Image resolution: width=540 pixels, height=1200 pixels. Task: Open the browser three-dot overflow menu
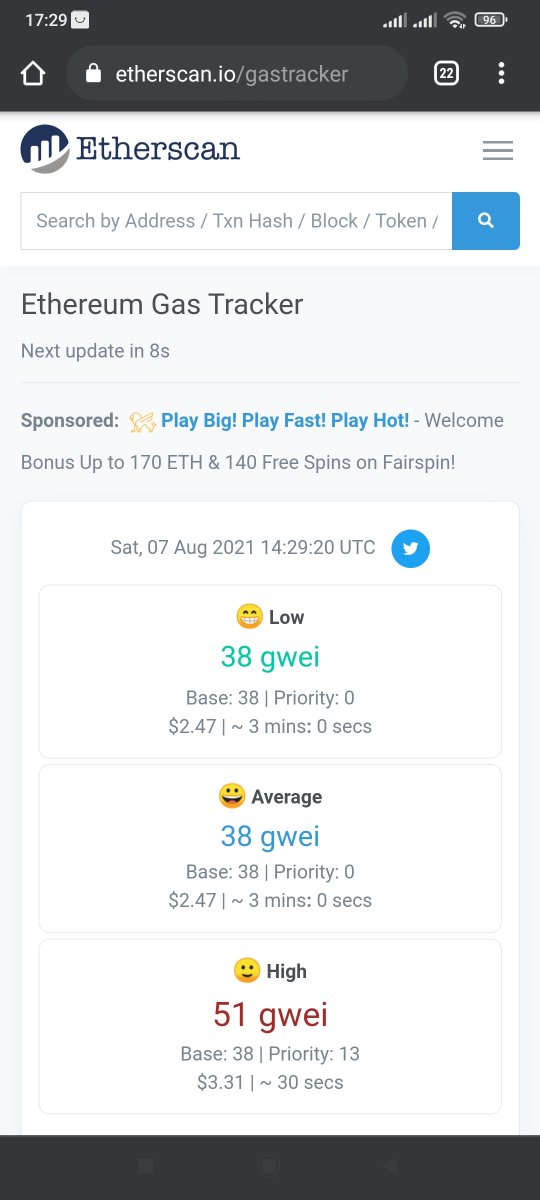click(x=501, y=74)
